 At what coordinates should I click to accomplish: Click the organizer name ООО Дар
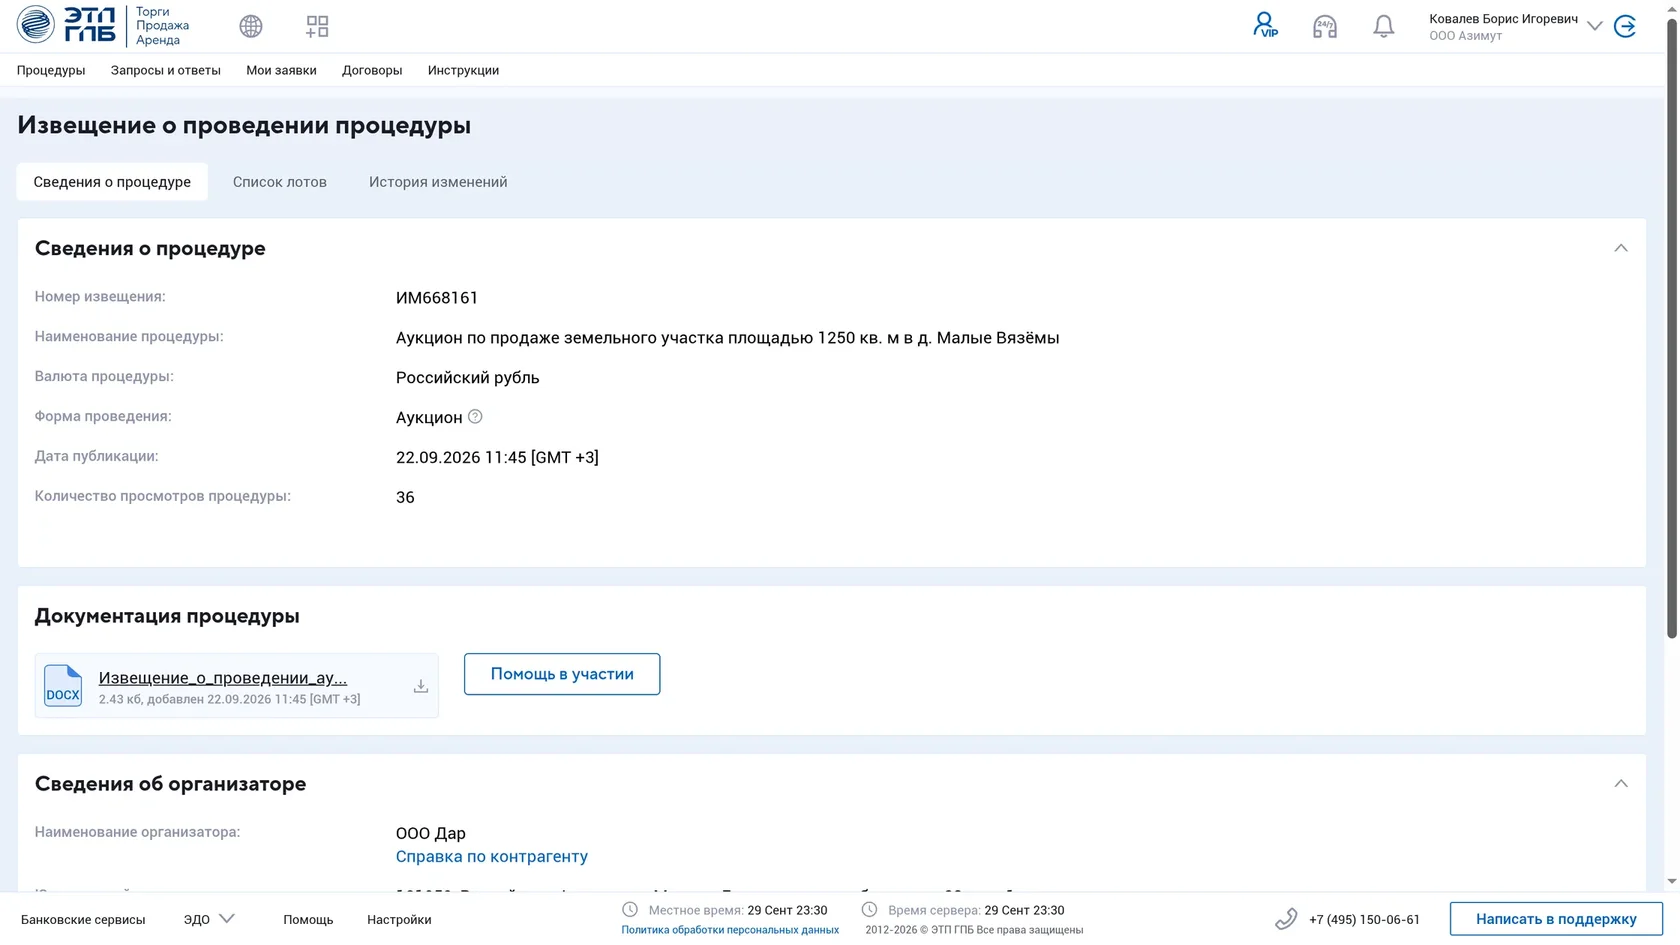(431, 834)
